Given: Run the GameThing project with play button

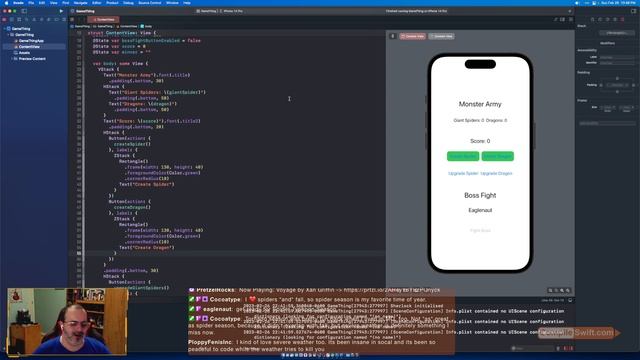Looking at the screenshot, I should pos(61,11).
